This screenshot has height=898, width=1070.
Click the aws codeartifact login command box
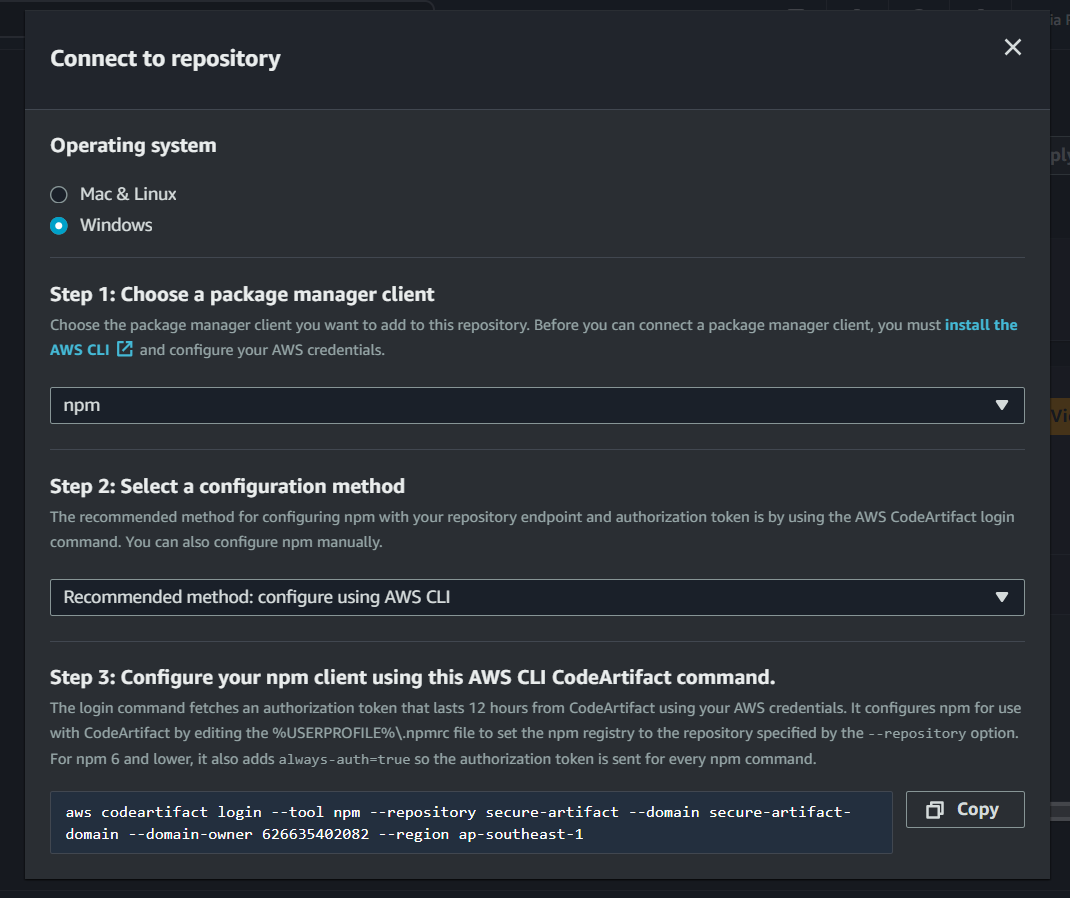click(x=471, y=822)
